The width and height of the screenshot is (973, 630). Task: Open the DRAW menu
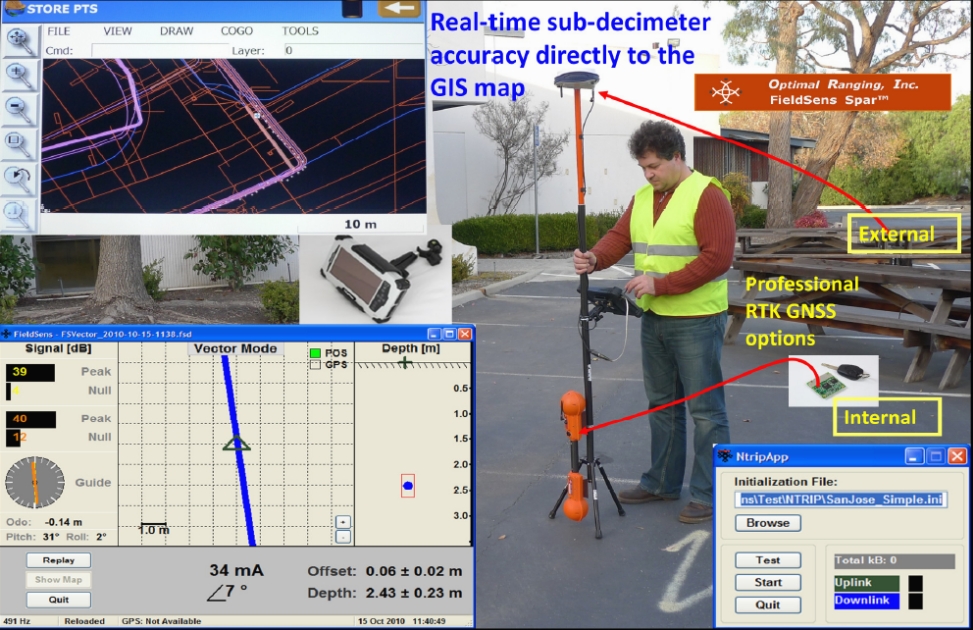click(x=177, y=31)
